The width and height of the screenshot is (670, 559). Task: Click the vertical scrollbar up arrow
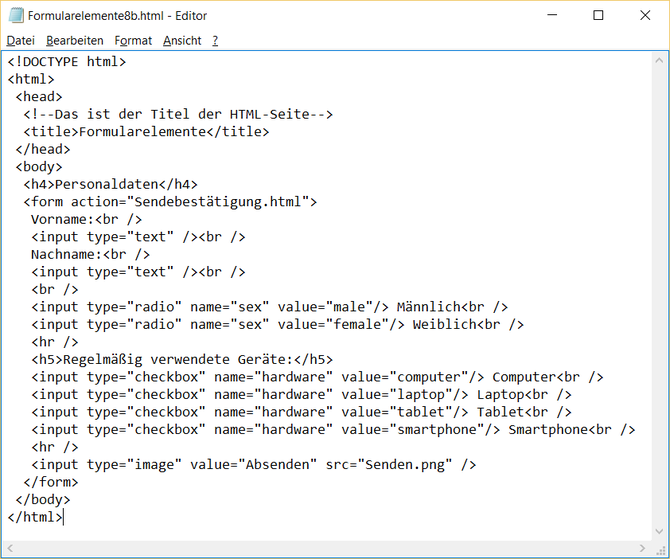(x=659, y=61)
